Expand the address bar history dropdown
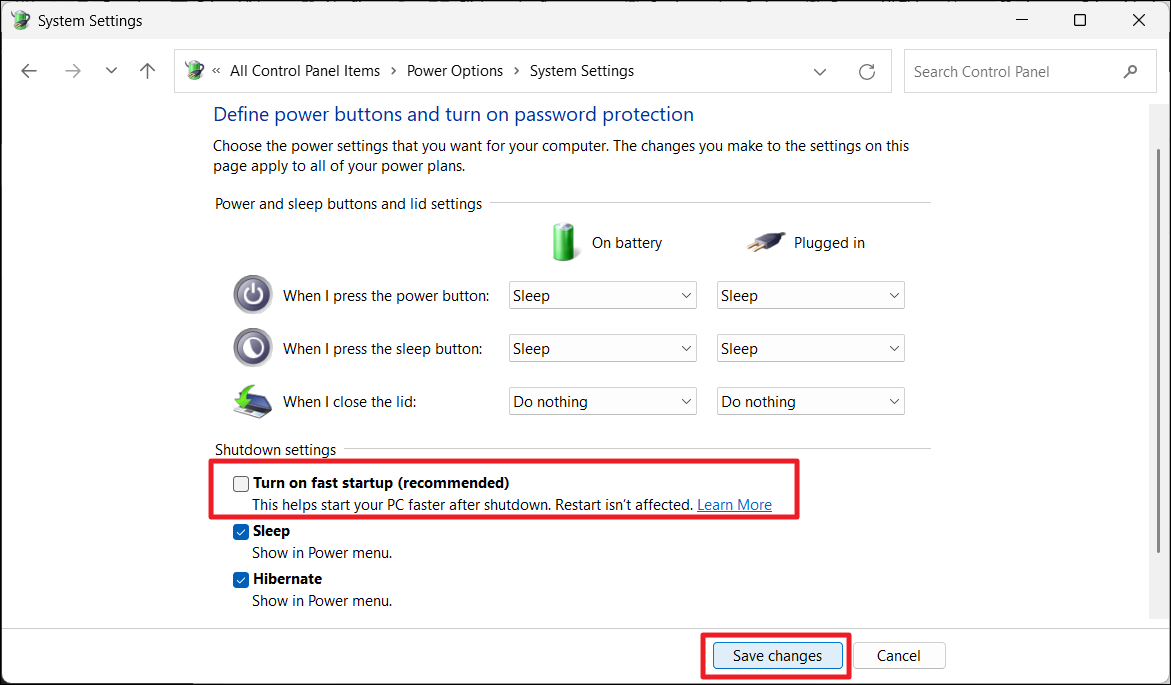Screen dimensions: 1171x685 click(x=820, y=72)
